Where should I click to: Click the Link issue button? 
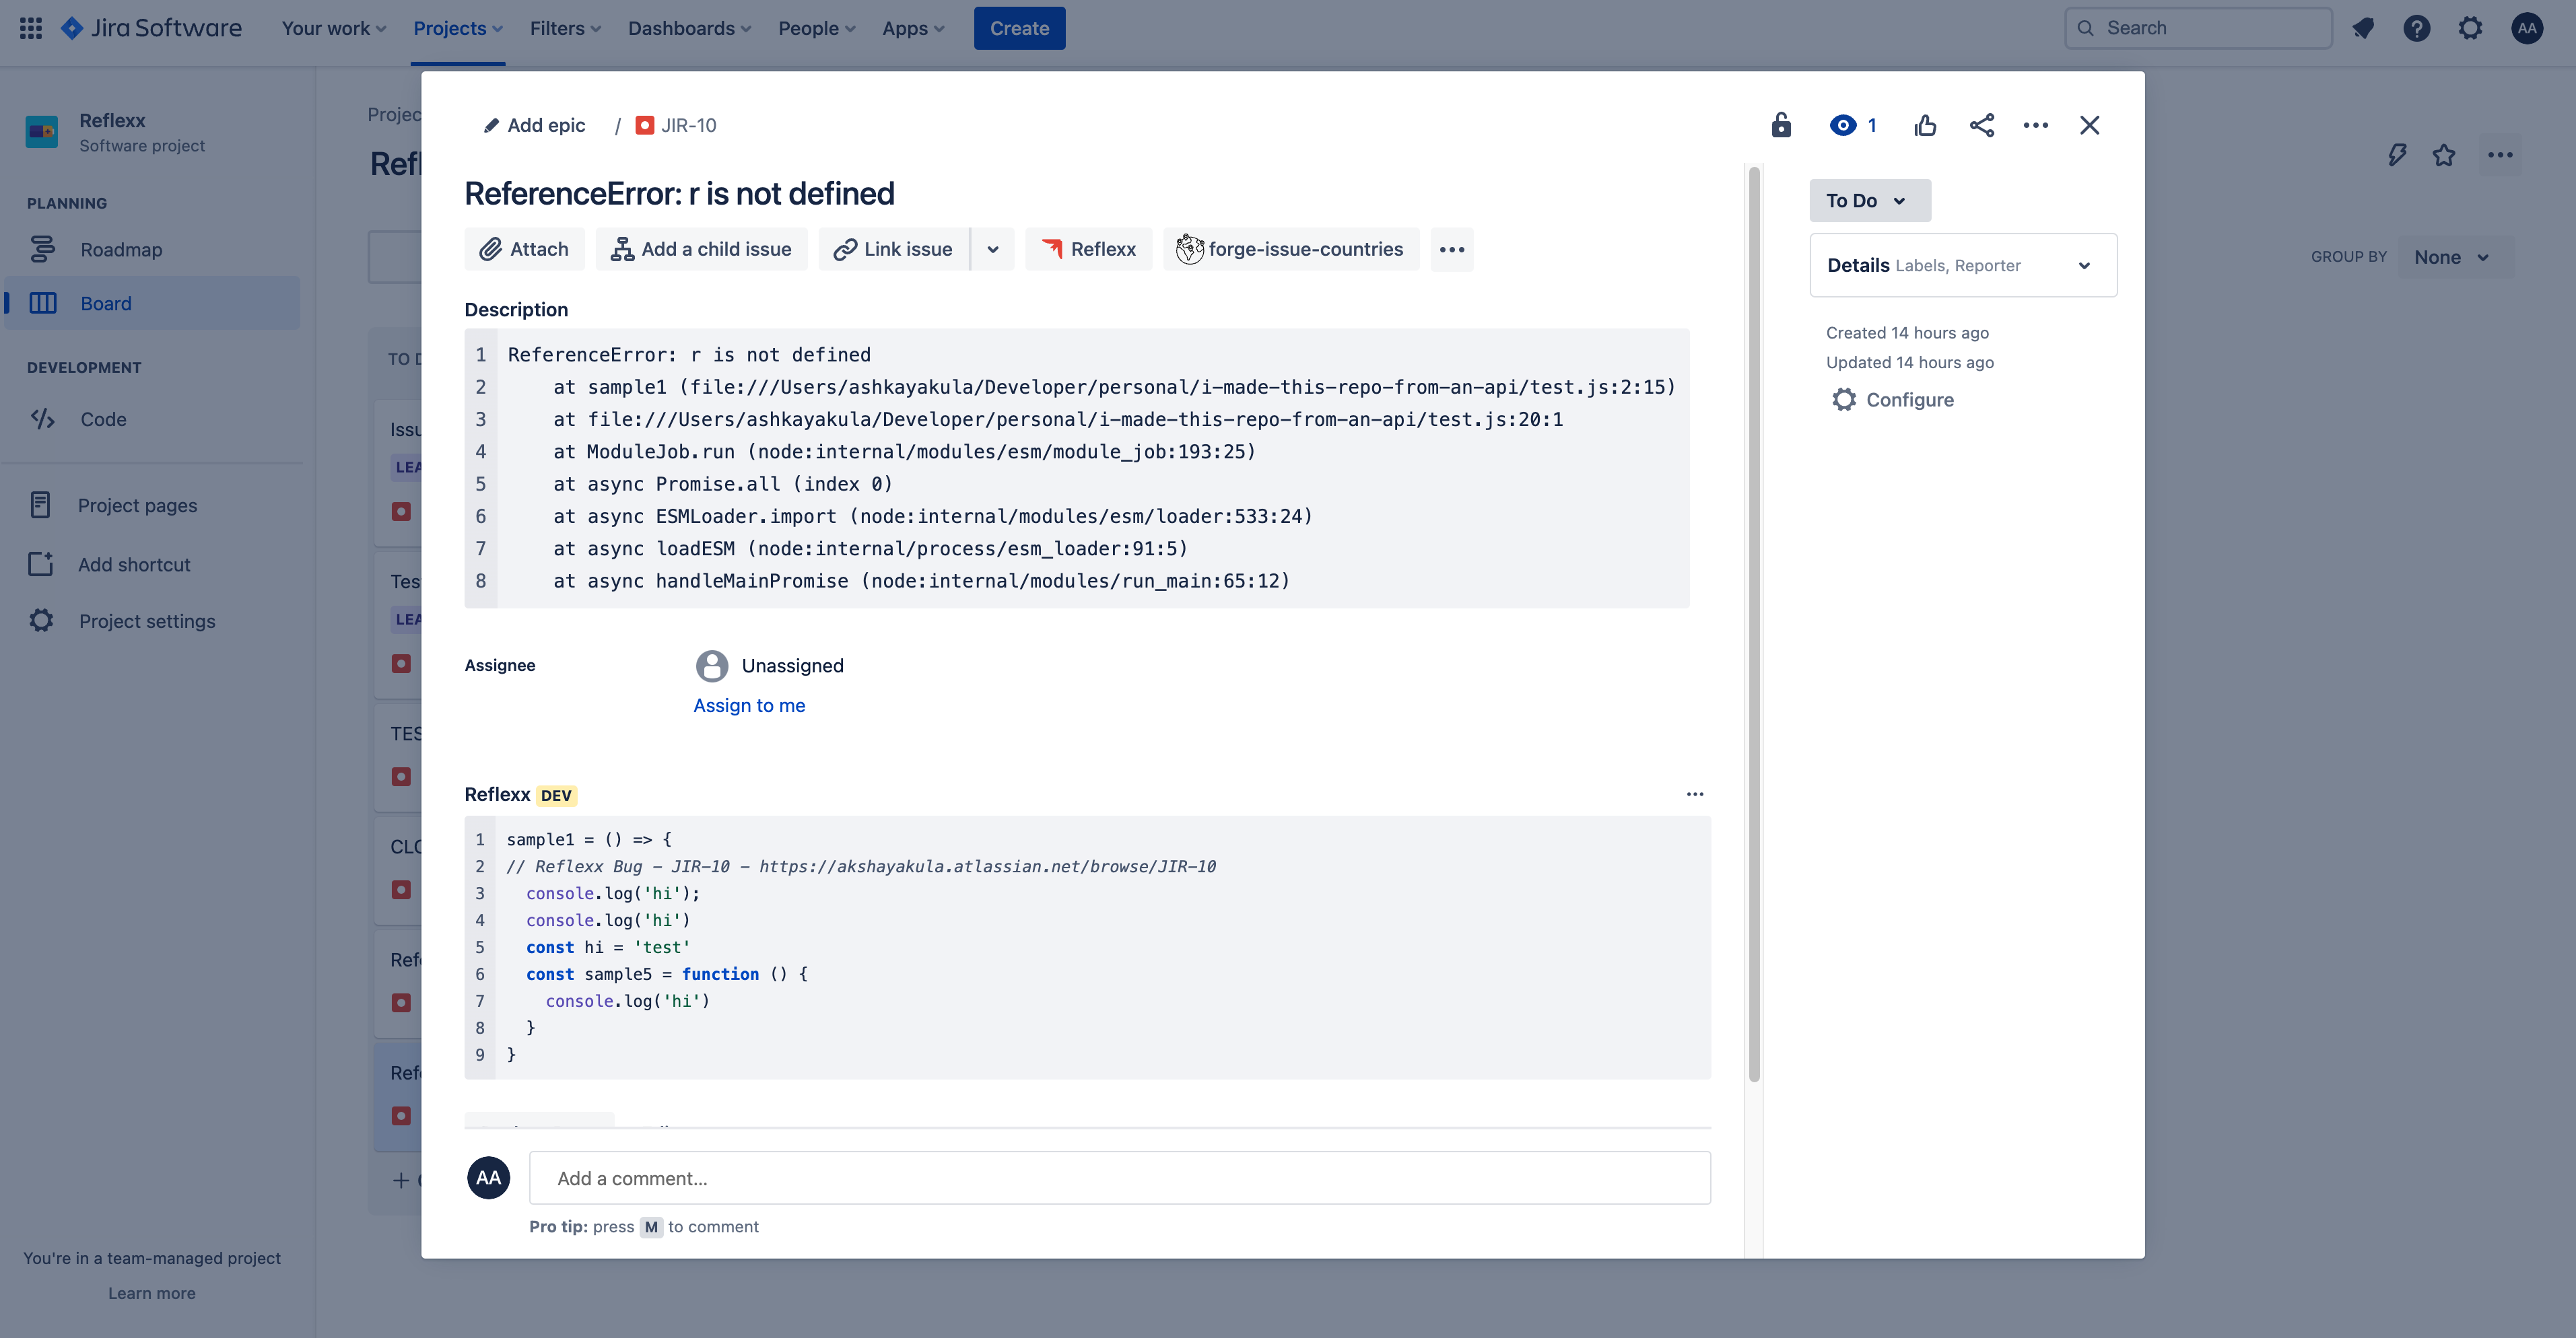[894, 249]
